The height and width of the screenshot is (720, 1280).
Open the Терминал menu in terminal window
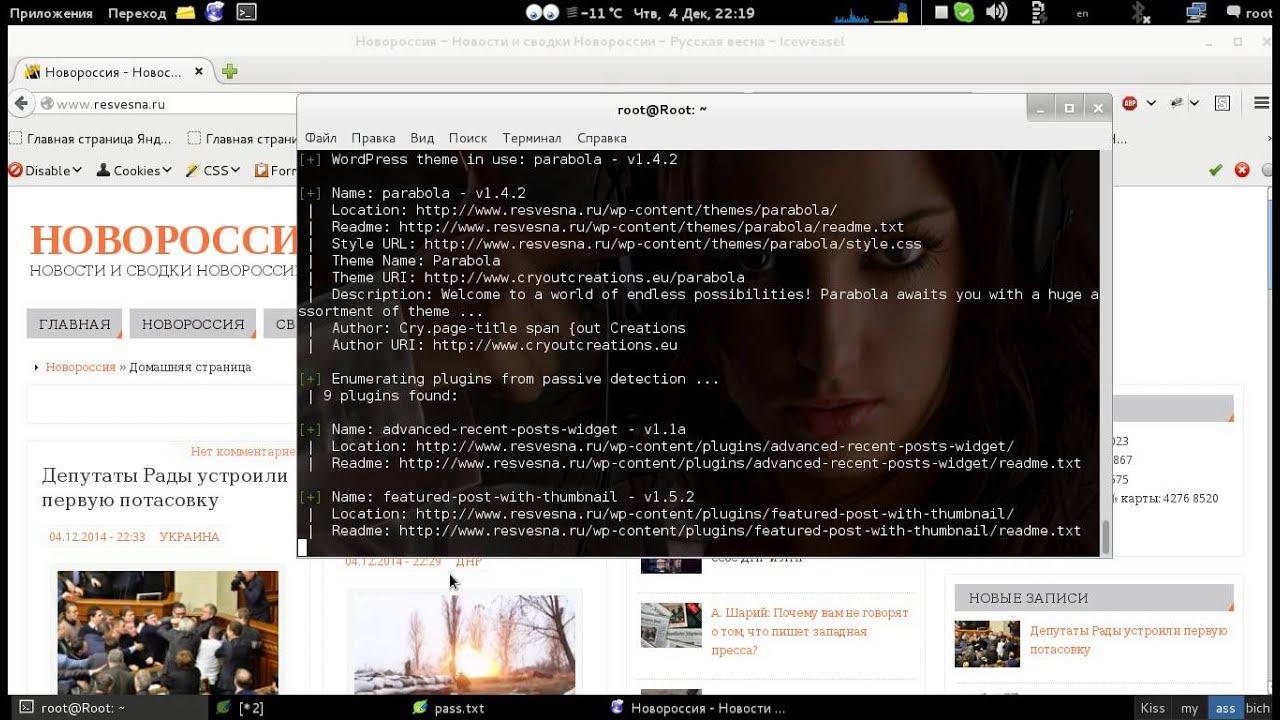pyautogui.click(x=532, y=138)
